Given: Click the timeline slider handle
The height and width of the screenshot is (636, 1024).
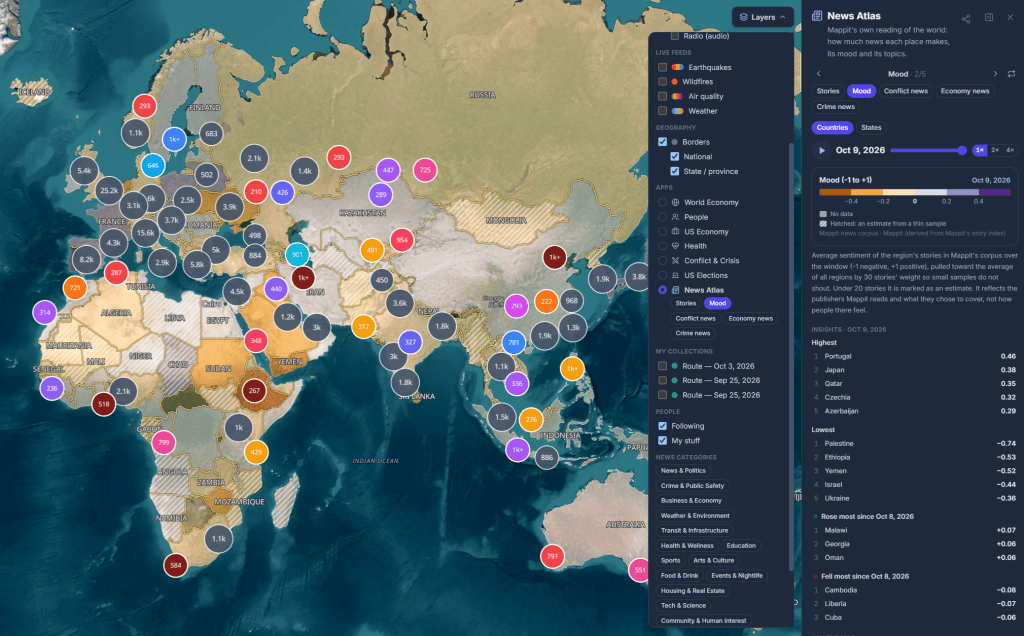Looking at the screenshot, I should pyautogui.click(x=962, y=150).
